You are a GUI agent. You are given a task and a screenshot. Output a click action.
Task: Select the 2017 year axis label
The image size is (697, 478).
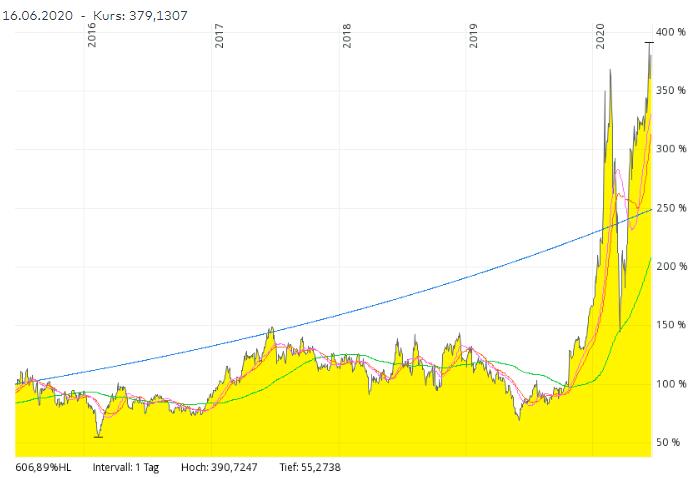click(219, 35)
